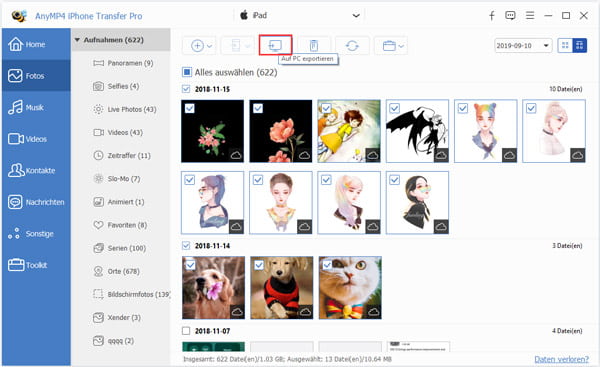600x367 pixels.
Task: Select the sleeping cartoon children thumbnail
Action: 349,131
